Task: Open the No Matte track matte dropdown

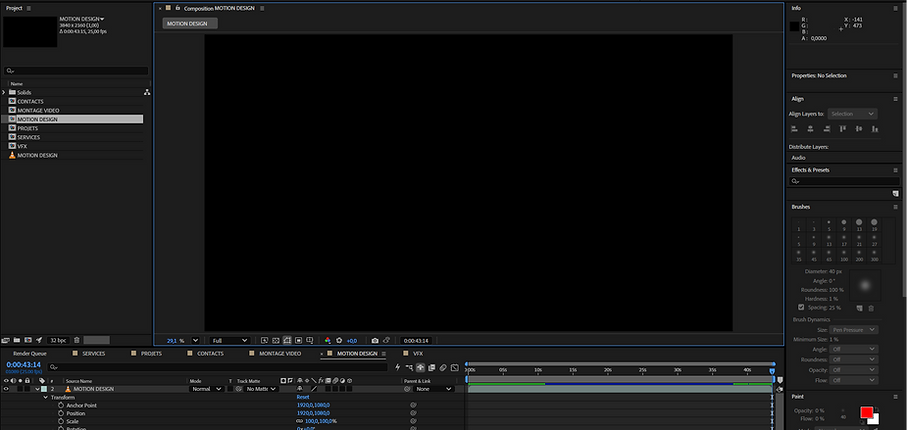Action: (261, 389)
